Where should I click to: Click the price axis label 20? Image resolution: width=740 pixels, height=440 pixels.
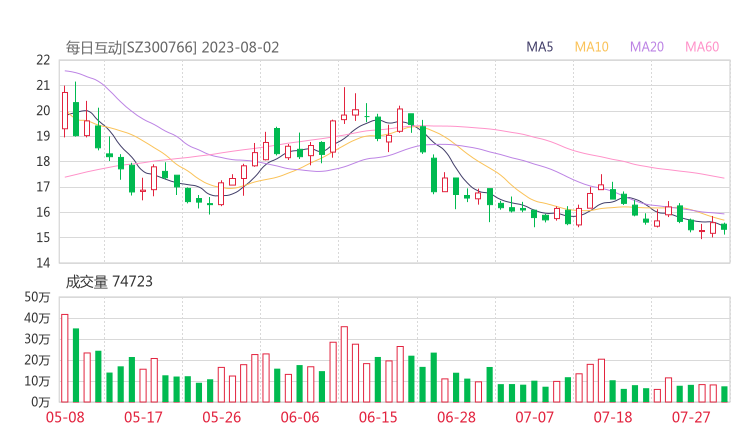(x=43, y=111)
